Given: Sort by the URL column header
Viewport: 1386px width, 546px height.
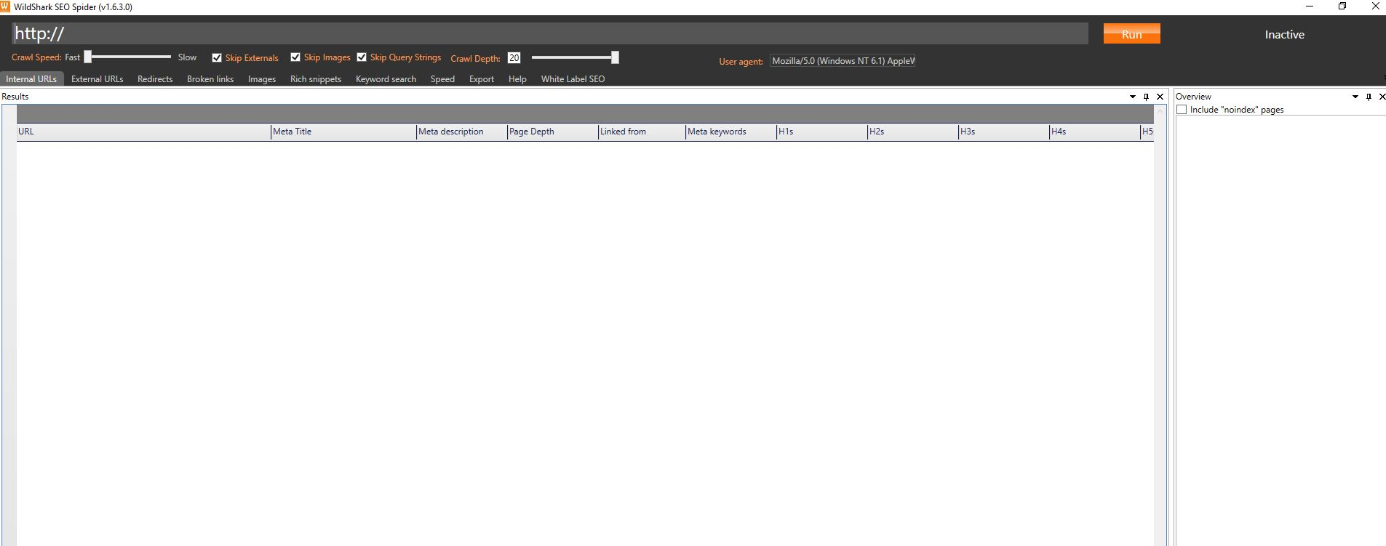Looking at the screenshot, I should [x=144, y=132].
